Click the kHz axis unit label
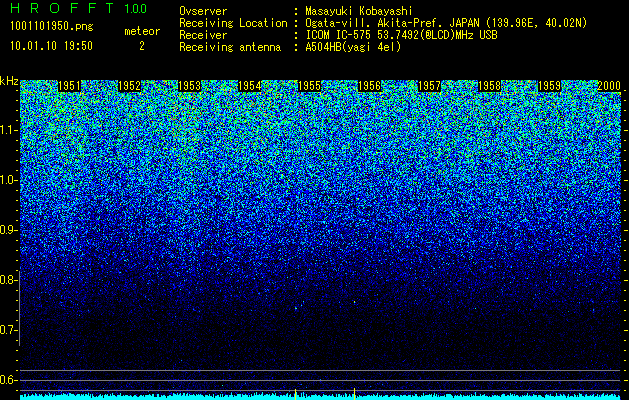Image resolution: width=629 pixels, height=400 pixels. 9,81
